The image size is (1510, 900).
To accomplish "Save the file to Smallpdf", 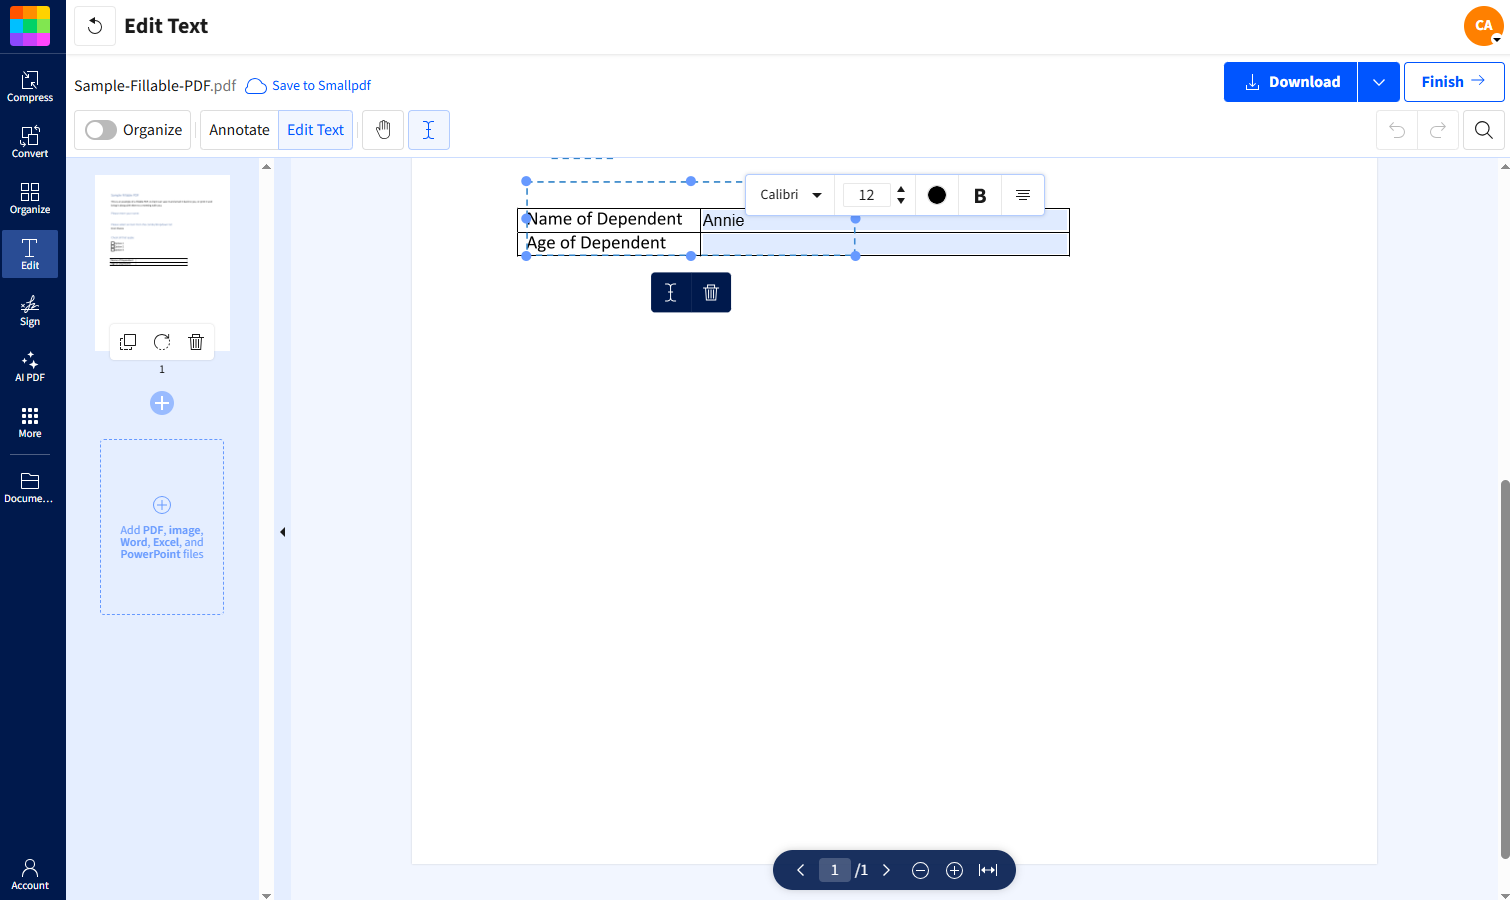I will click(307, 85).
